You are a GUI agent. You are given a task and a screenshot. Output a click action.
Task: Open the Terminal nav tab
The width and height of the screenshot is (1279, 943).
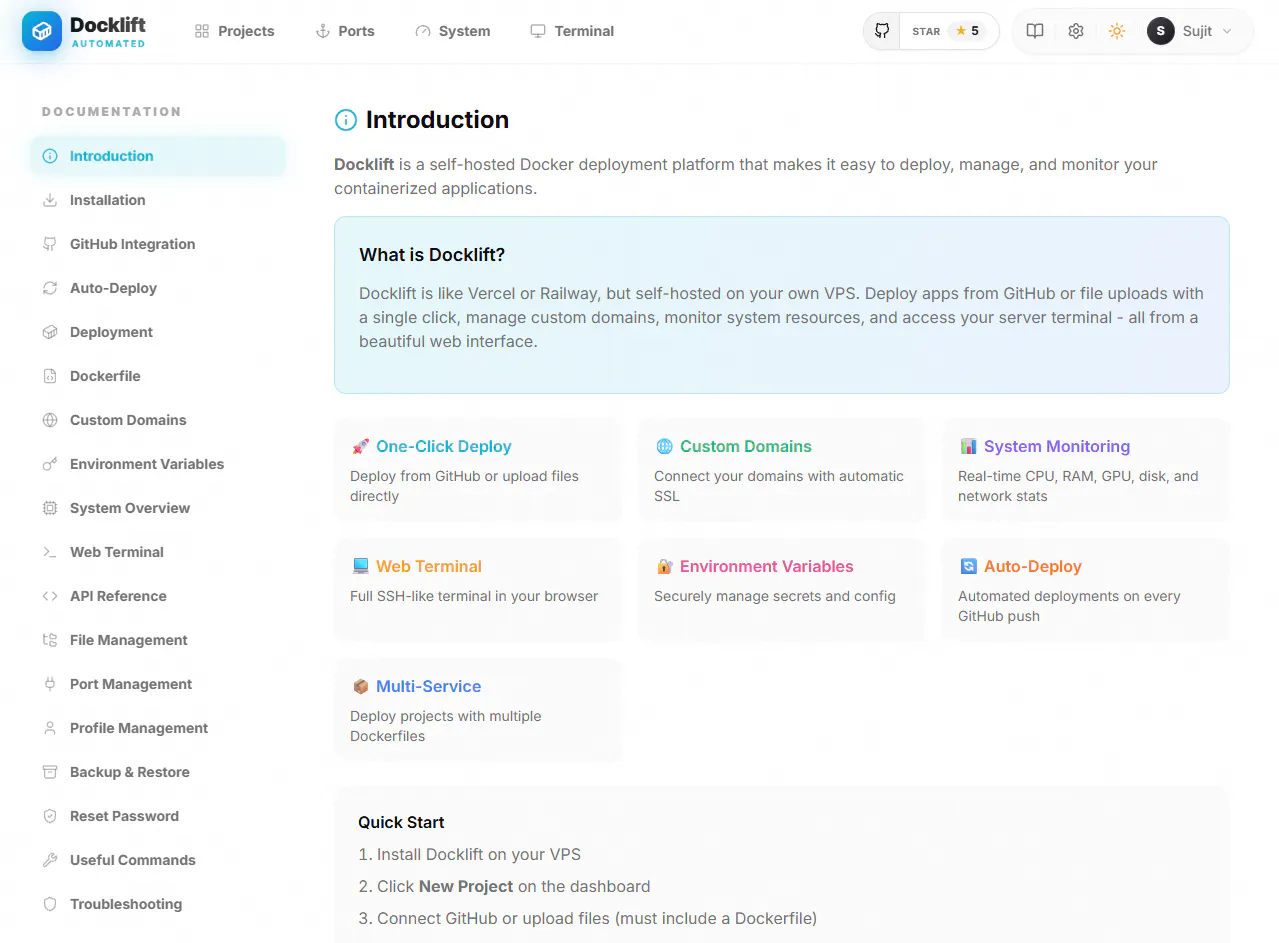(x=572, y=31)
